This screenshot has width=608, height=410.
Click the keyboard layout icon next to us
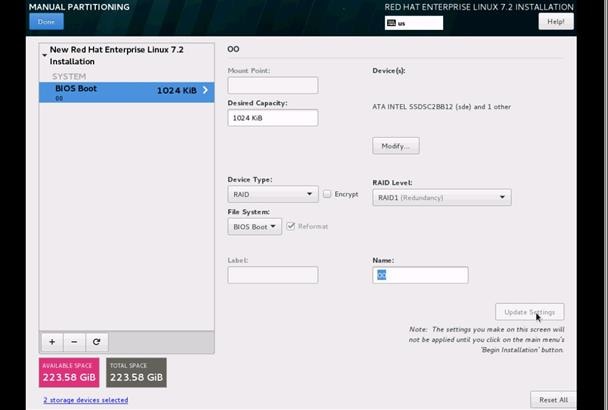[391, 23]
